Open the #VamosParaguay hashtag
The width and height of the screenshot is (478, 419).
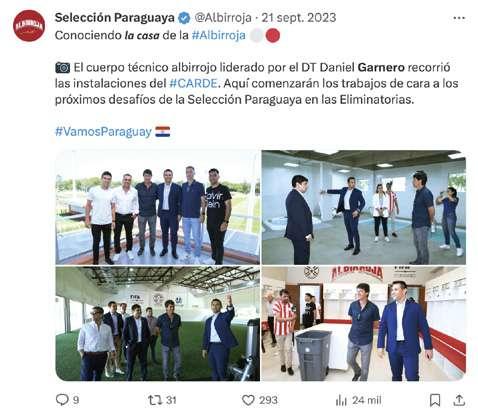click(x=103, y=132)
